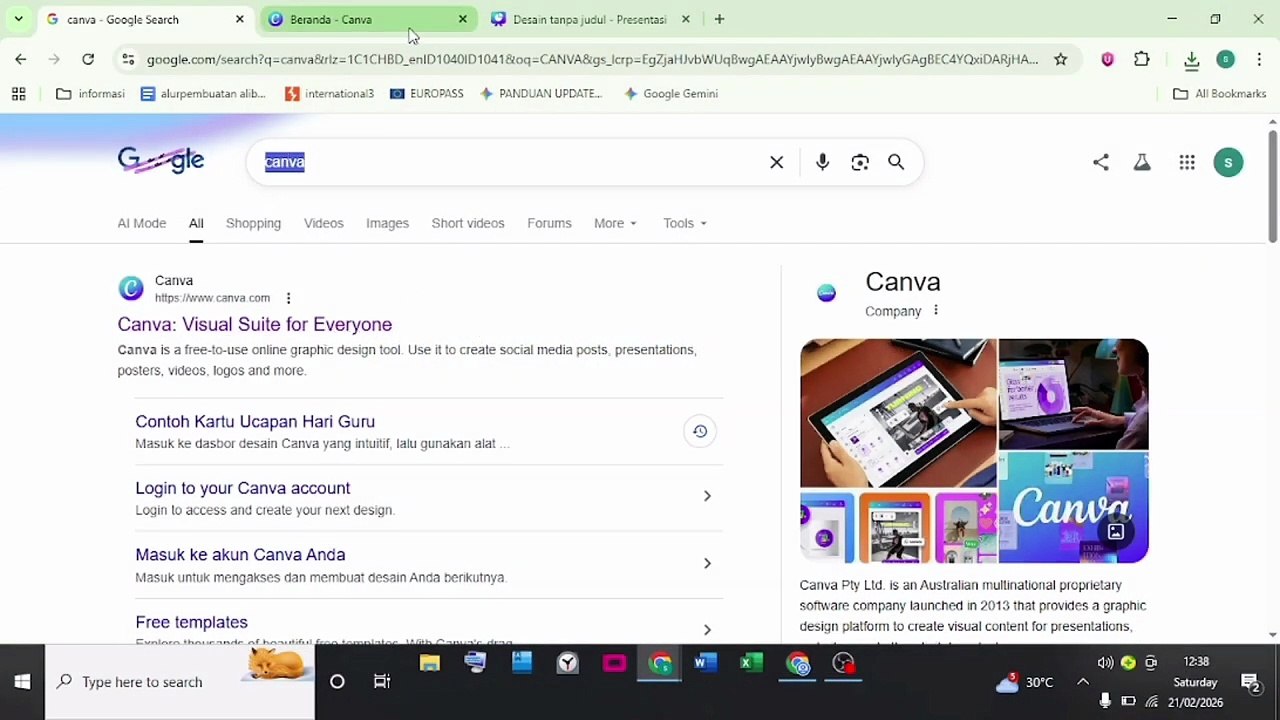
Task: Open the weather widget showing 30°C
Action: point(1025,682)
